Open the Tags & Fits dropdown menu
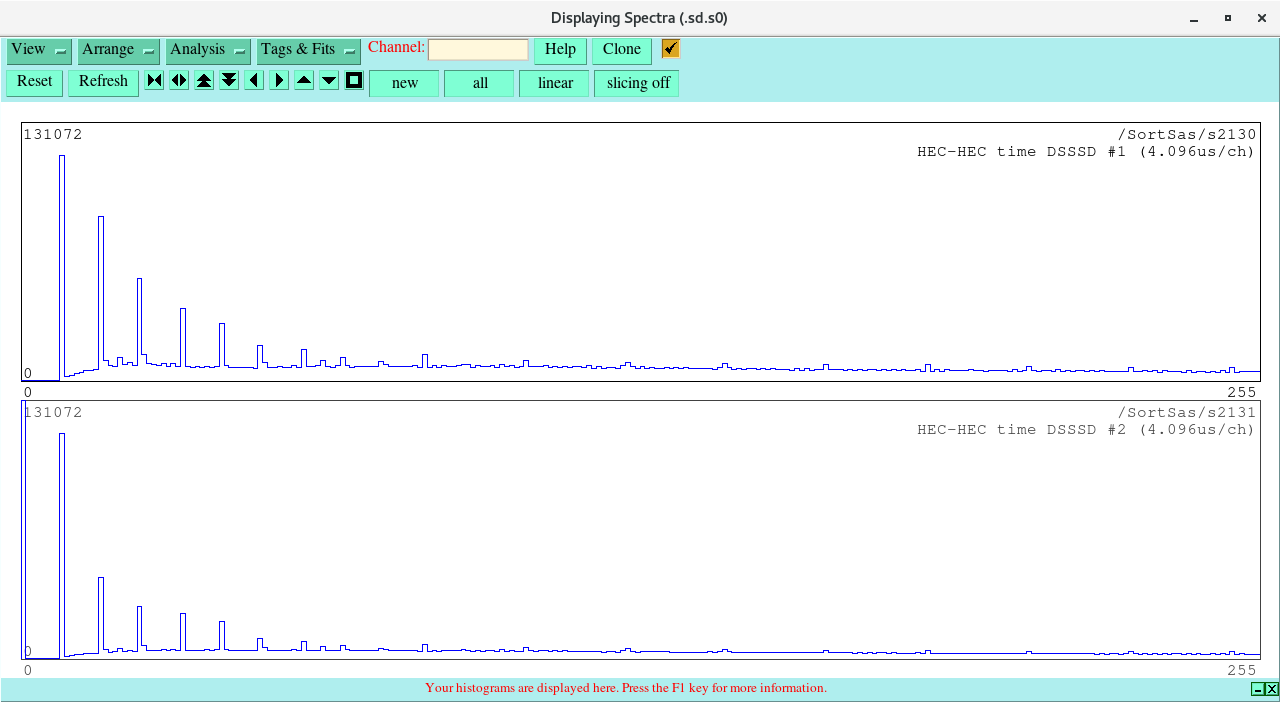1280x702 pixels. click(x=309, y=50)
